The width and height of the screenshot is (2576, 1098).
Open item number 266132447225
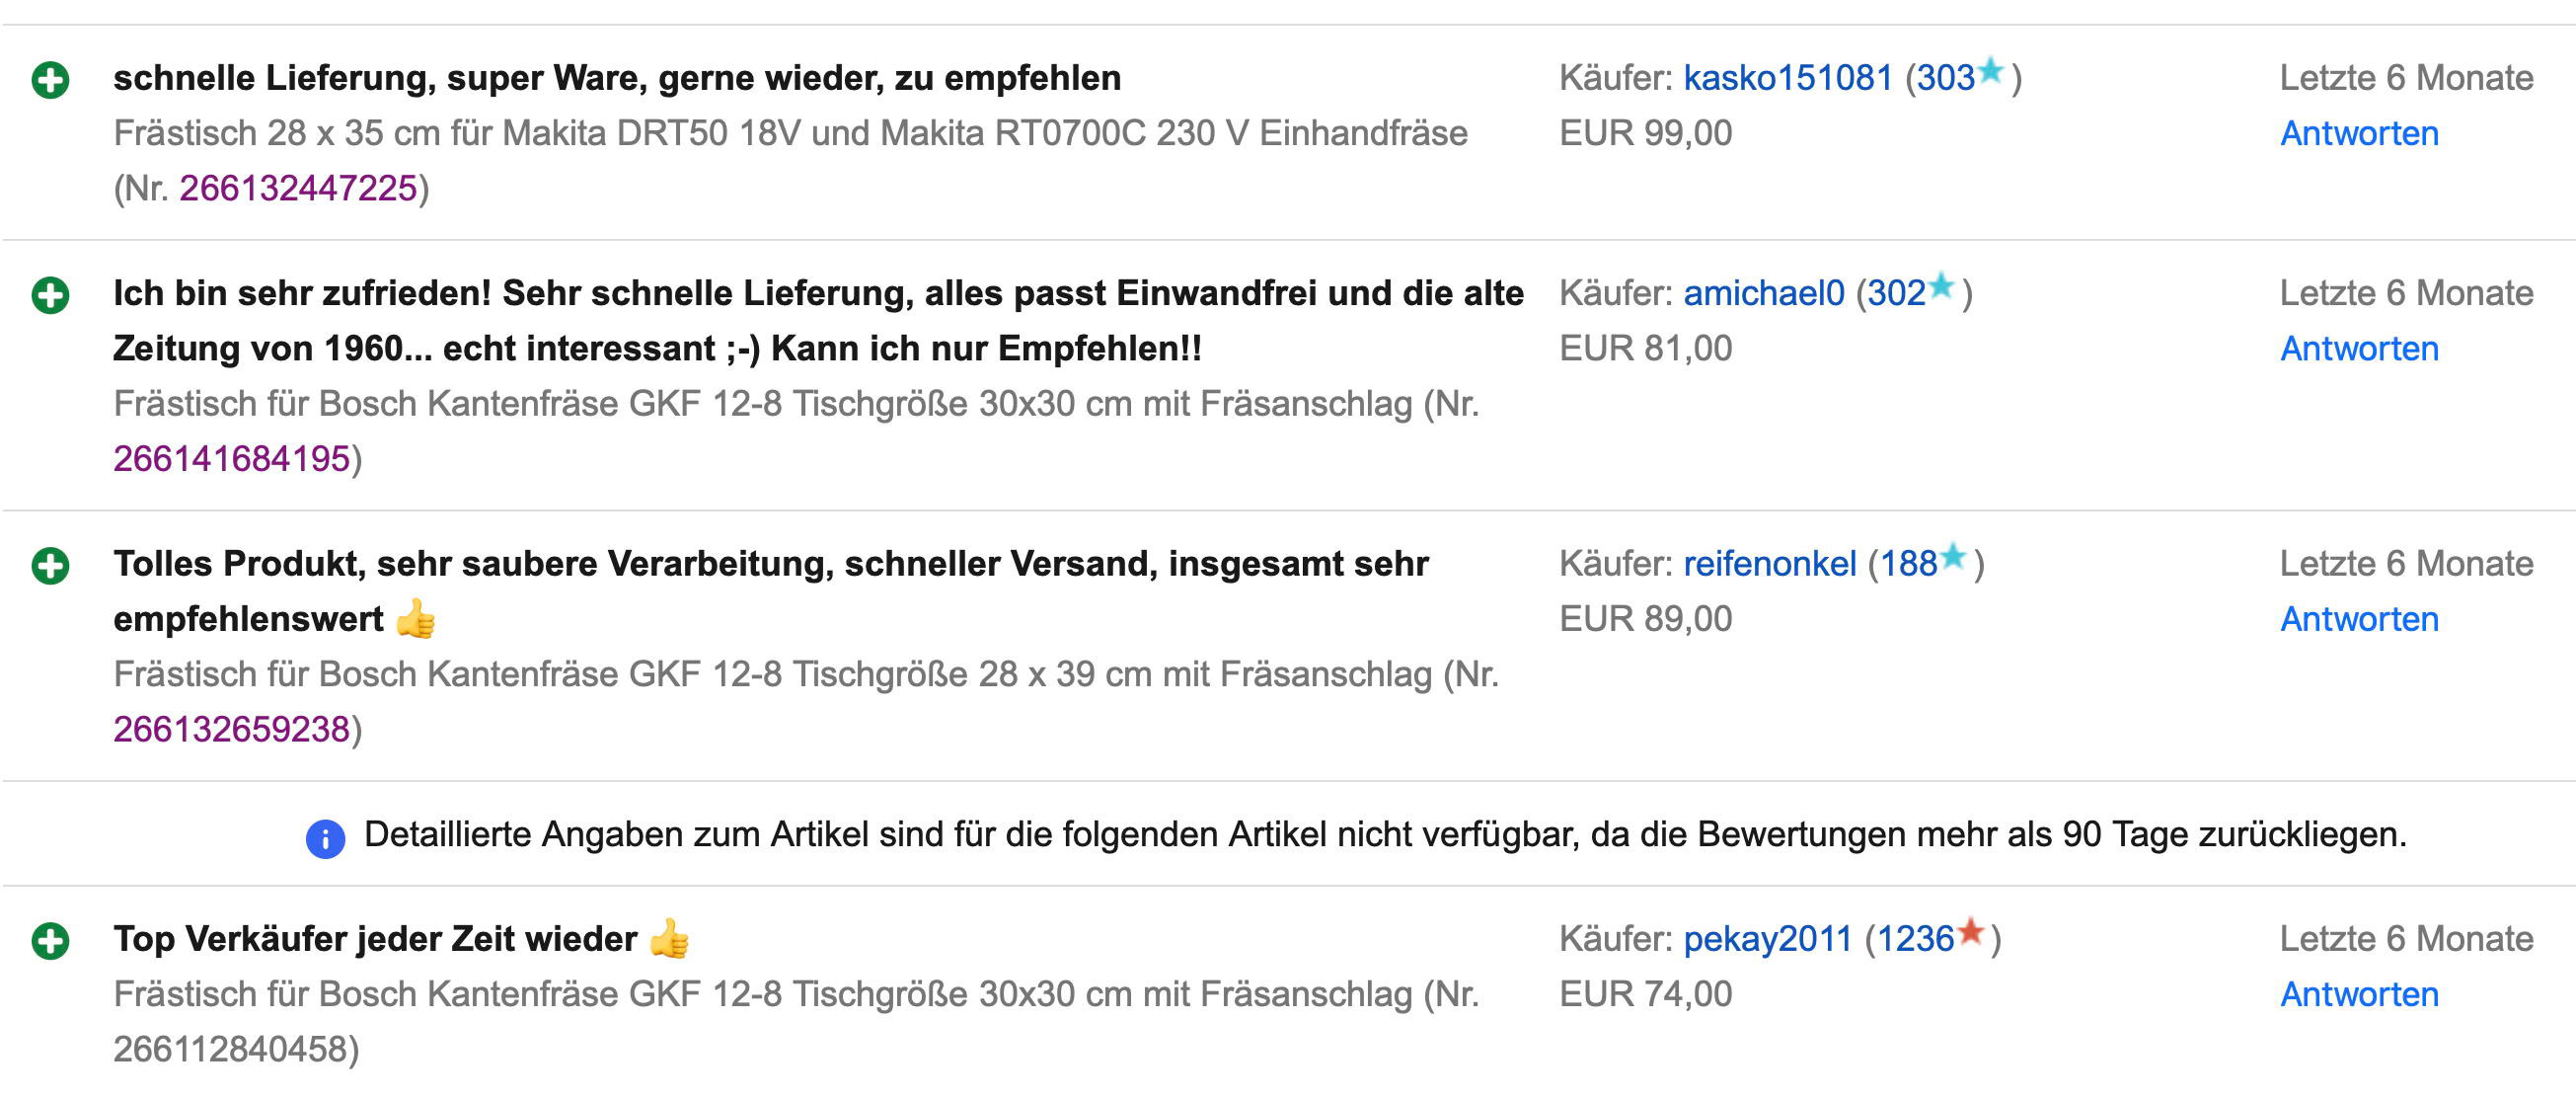point(298,188)
